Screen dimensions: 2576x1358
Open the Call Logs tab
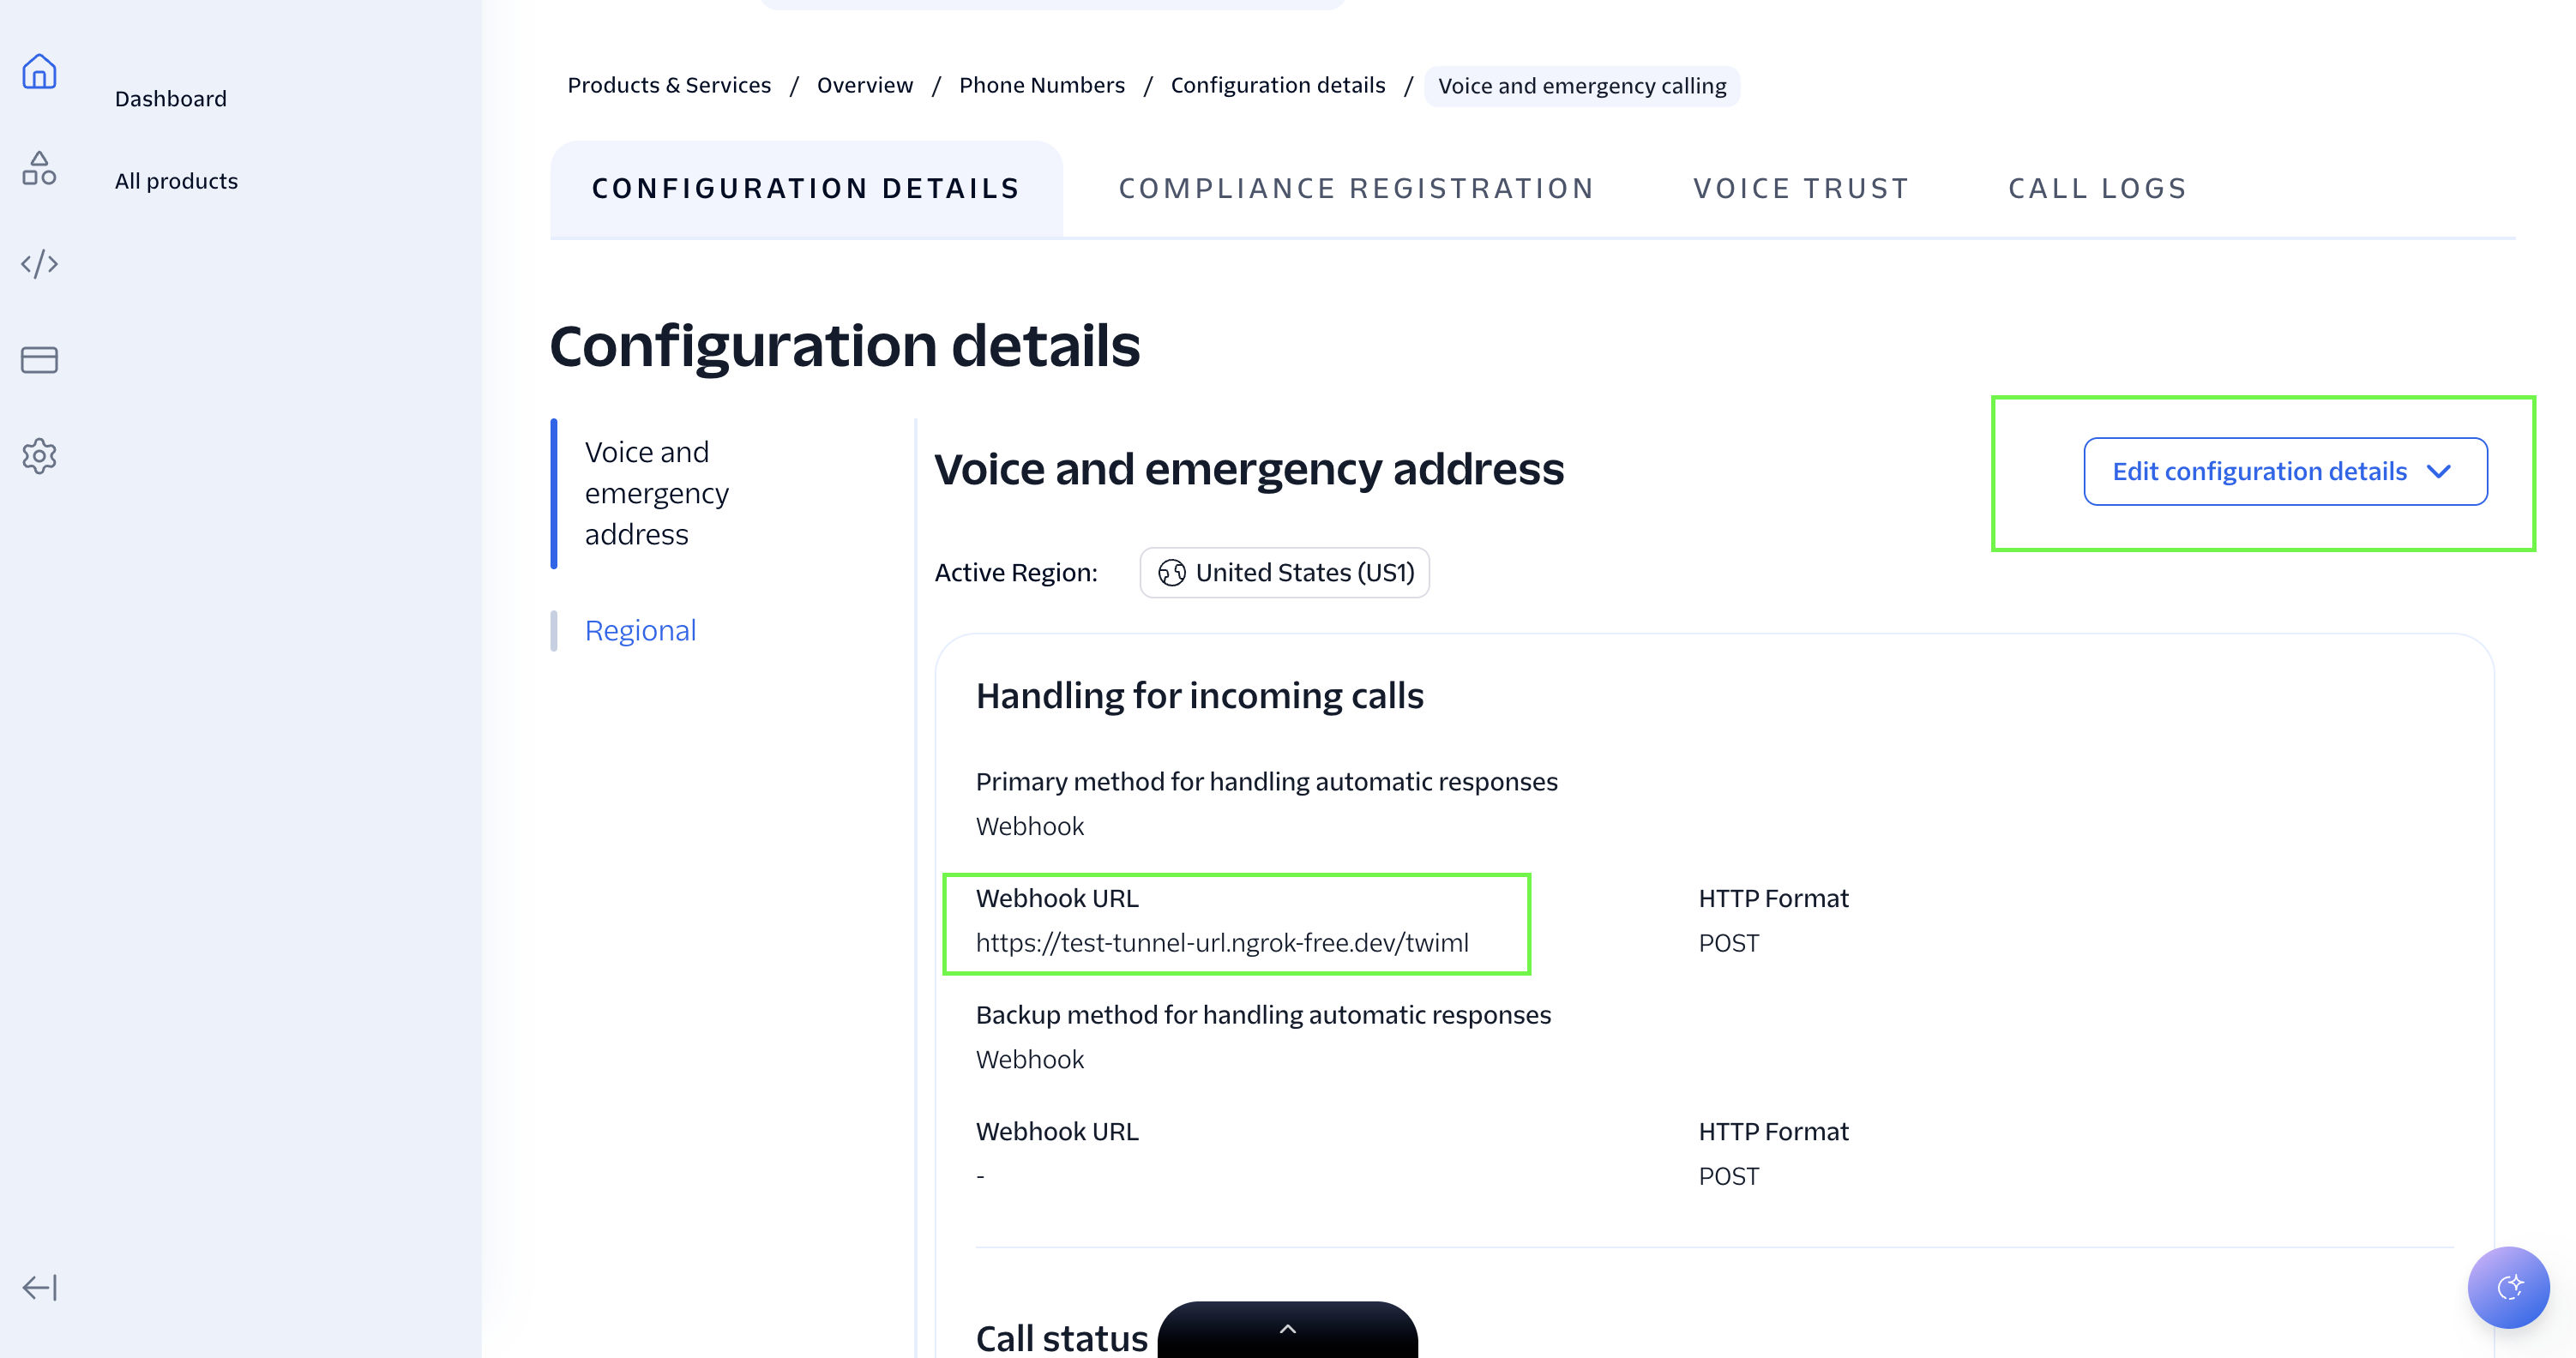point(2097,189)
